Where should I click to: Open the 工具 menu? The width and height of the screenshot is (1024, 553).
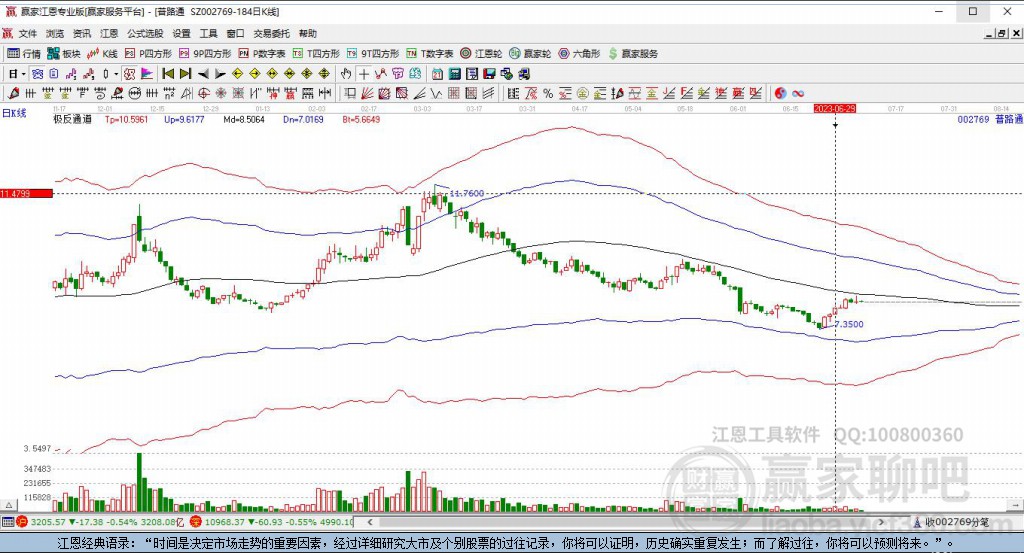[x=208, y=33]
